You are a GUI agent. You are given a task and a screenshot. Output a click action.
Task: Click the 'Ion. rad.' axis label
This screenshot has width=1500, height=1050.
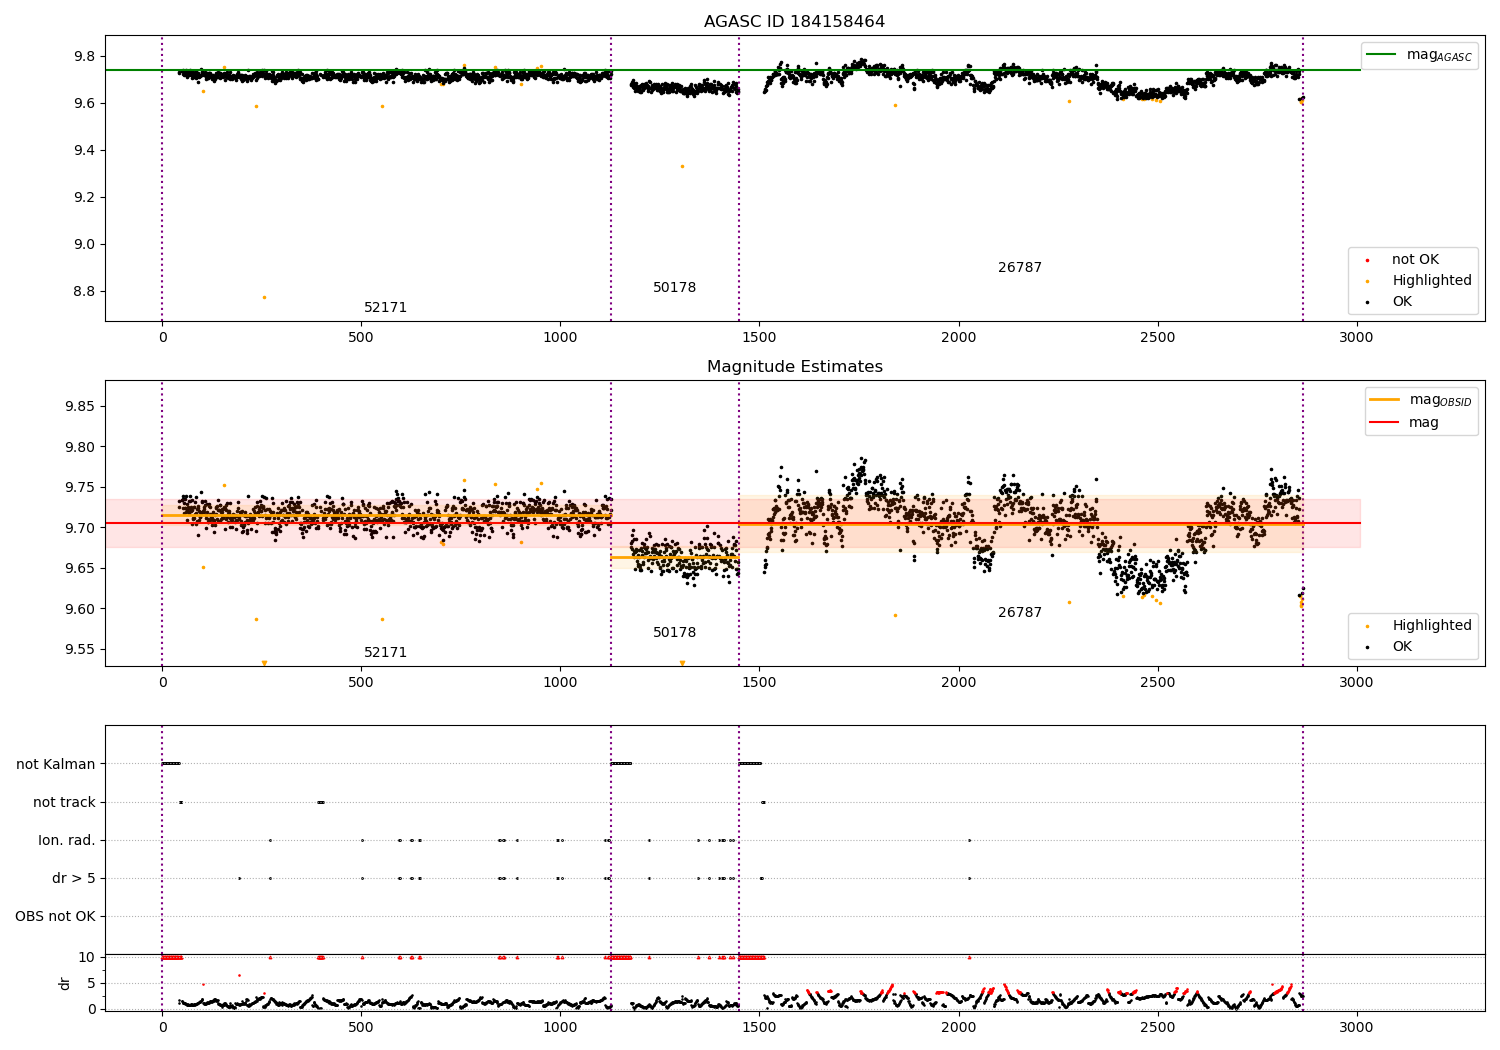[x=67, y=841]
